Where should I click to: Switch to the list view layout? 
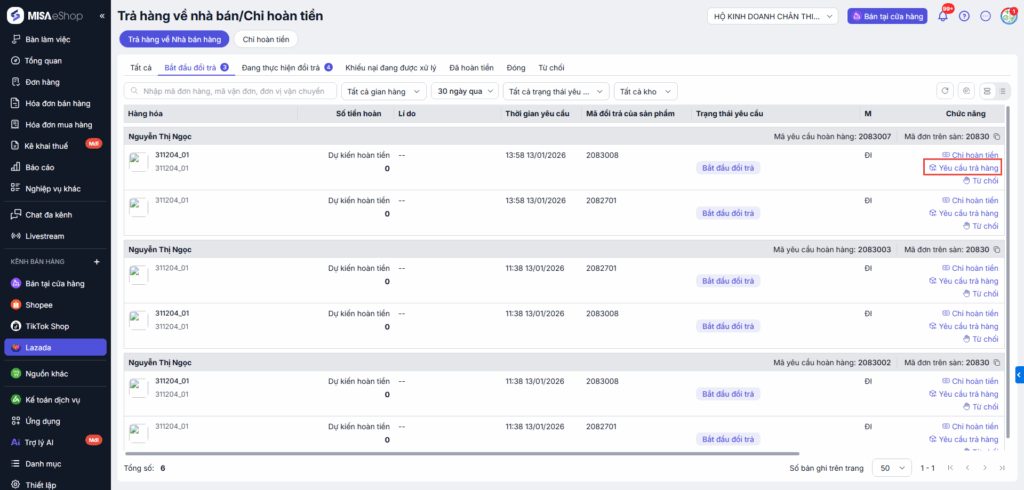pyautogui.click(x=1002, y=91)
